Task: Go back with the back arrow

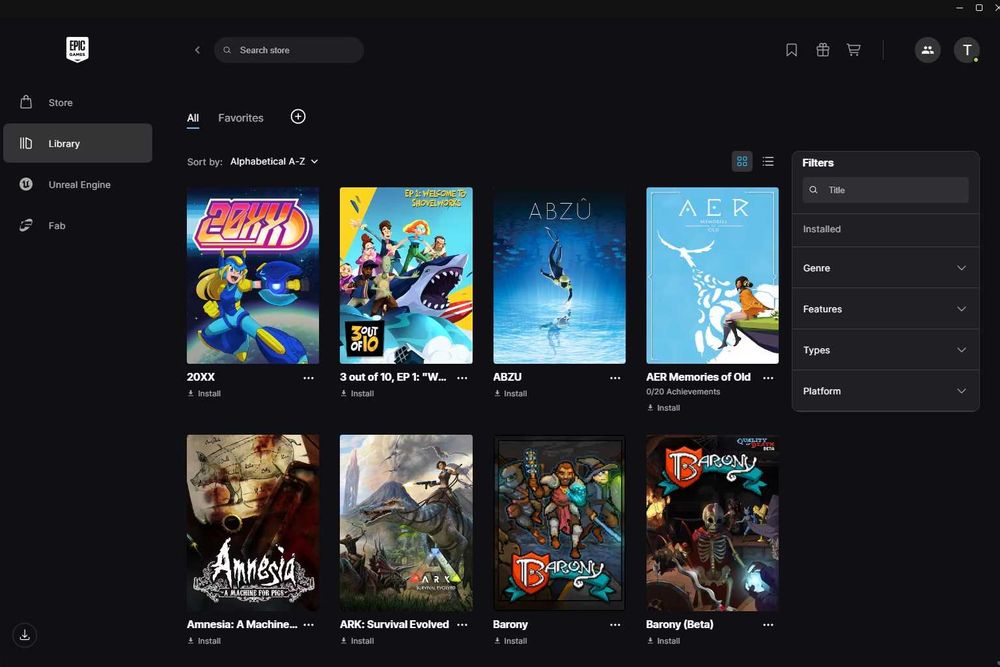Action: click(x=197, y=50)
